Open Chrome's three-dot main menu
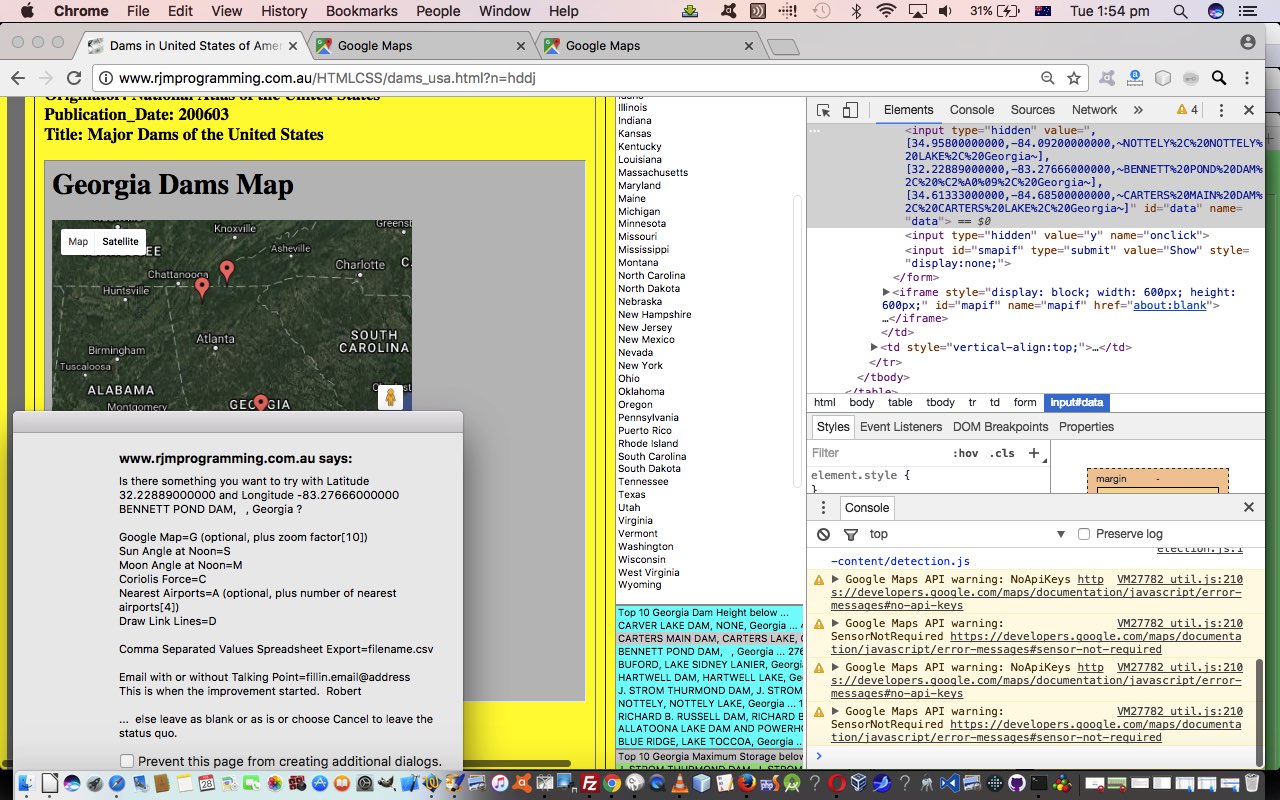1280x800 pixels. click(x=1248, y=78)
